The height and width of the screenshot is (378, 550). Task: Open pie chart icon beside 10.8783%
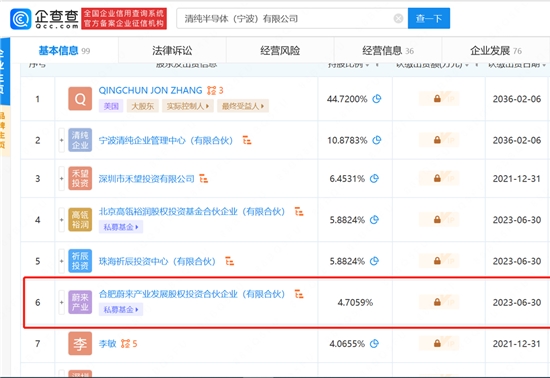(x=377, y=140)
